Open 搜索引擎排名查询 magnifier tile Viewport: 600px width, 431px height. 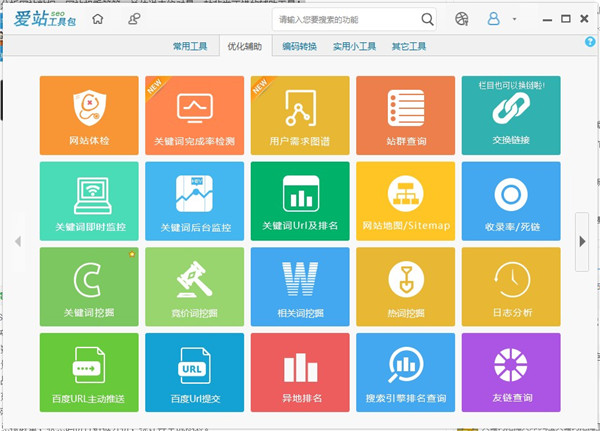[x=406, y=372]
